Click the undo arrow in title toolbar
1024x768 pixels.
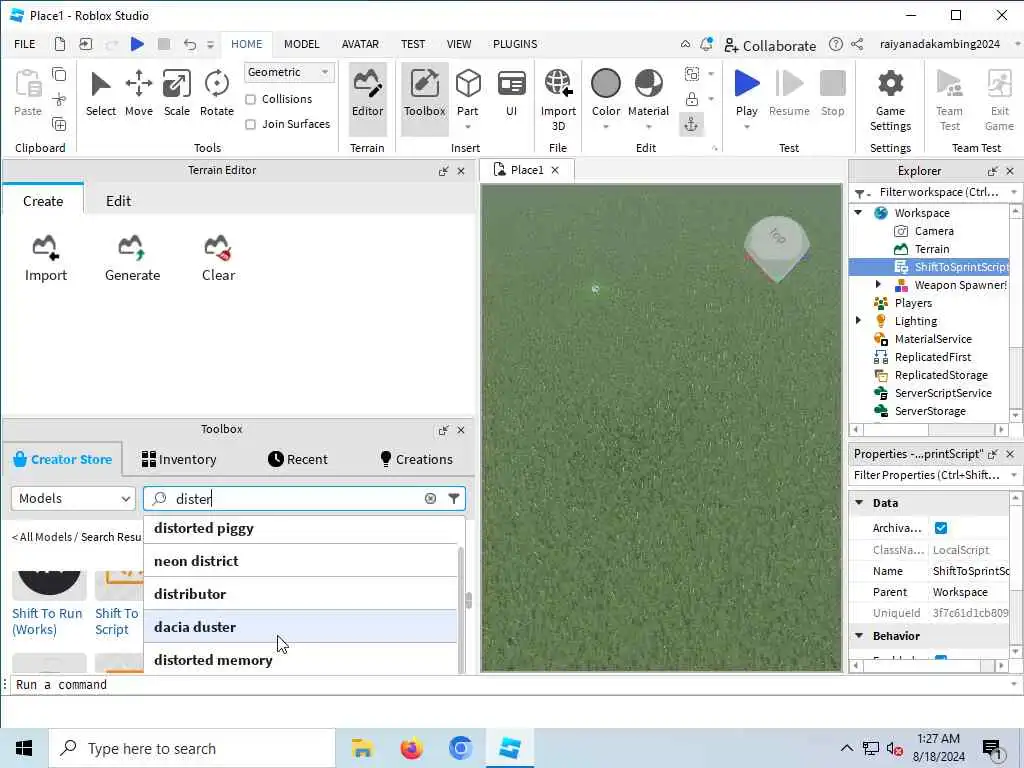tap(189, 44)
